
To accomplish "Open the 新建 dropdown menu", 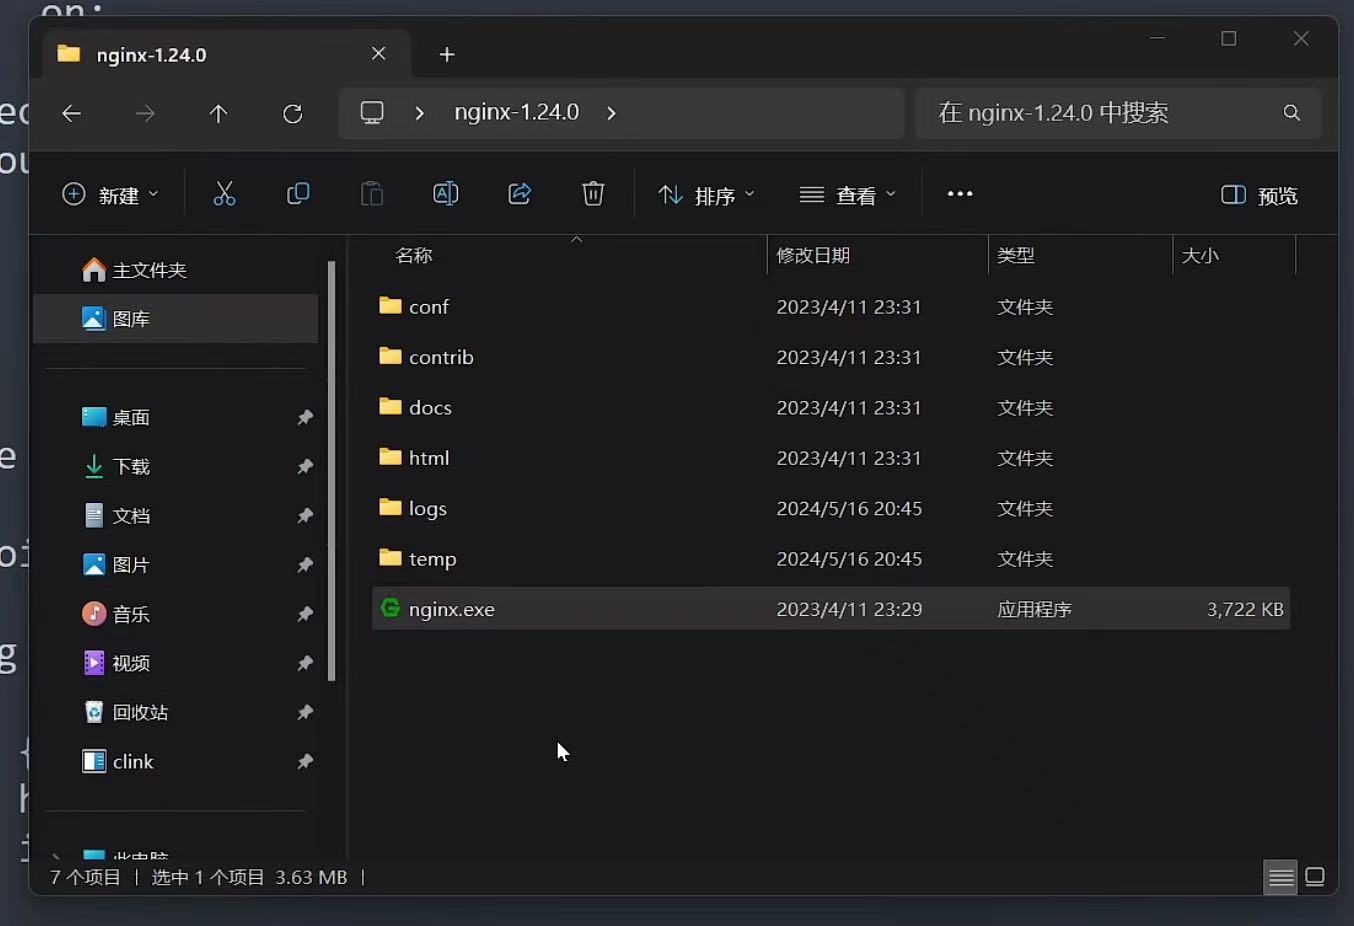I will pyautogui.click(x=110, y=195).
